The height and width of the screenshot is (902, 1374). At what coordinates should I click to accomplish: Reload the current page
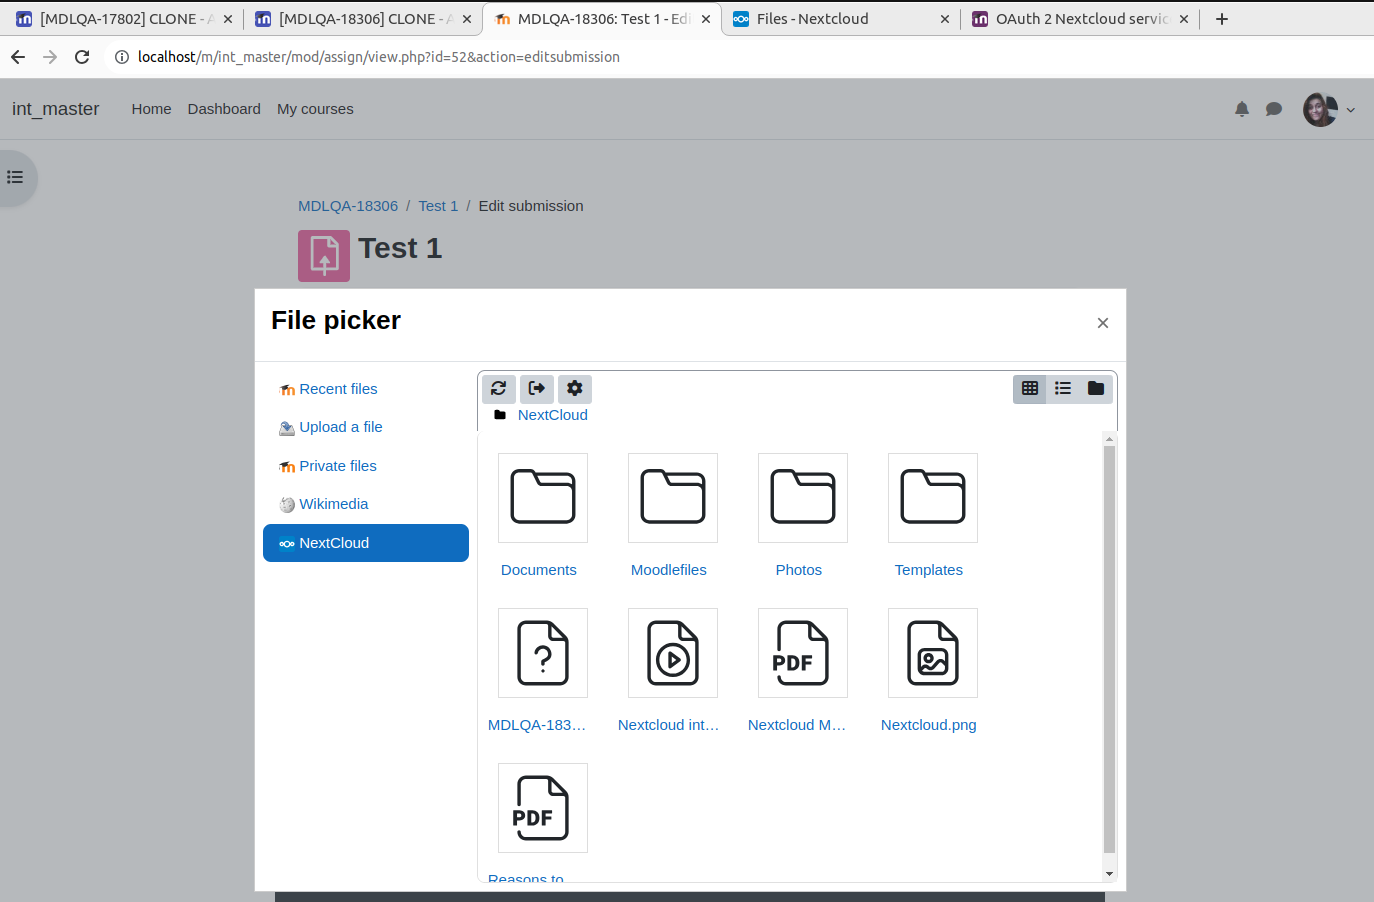pos(82,57)
